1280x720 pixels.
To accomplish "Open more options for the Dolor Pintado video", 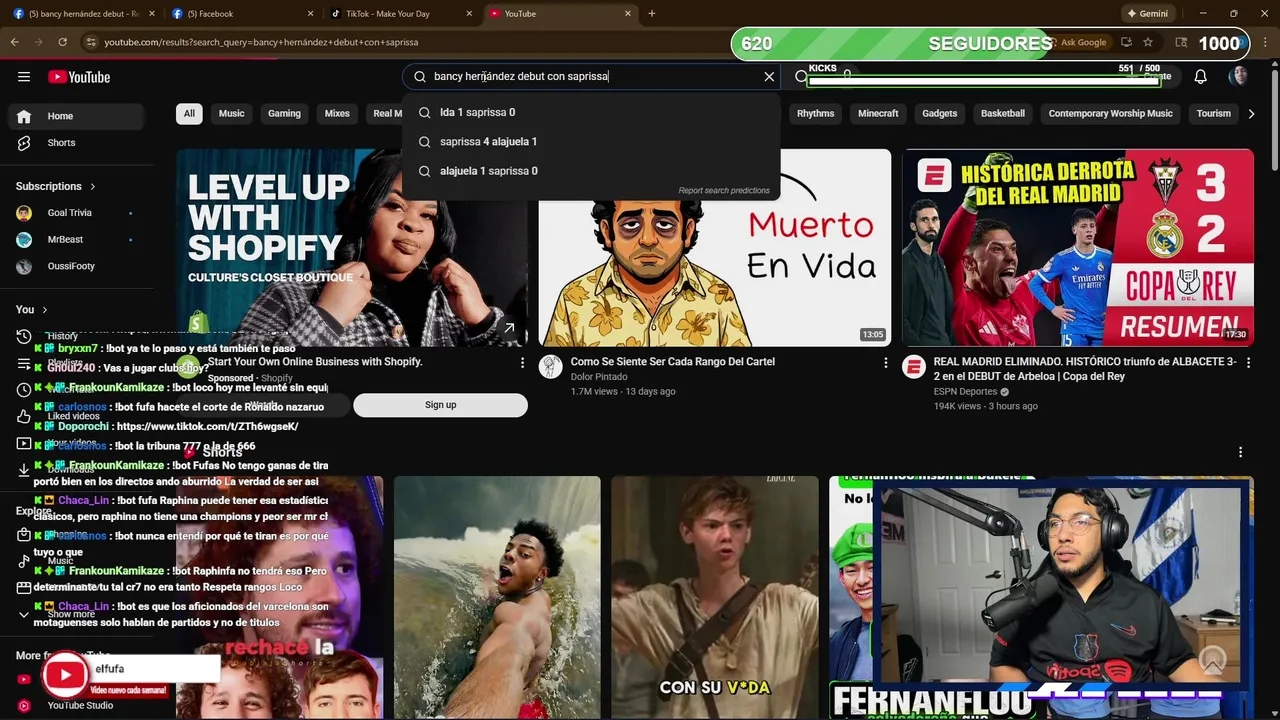I will tap(885, 363).
